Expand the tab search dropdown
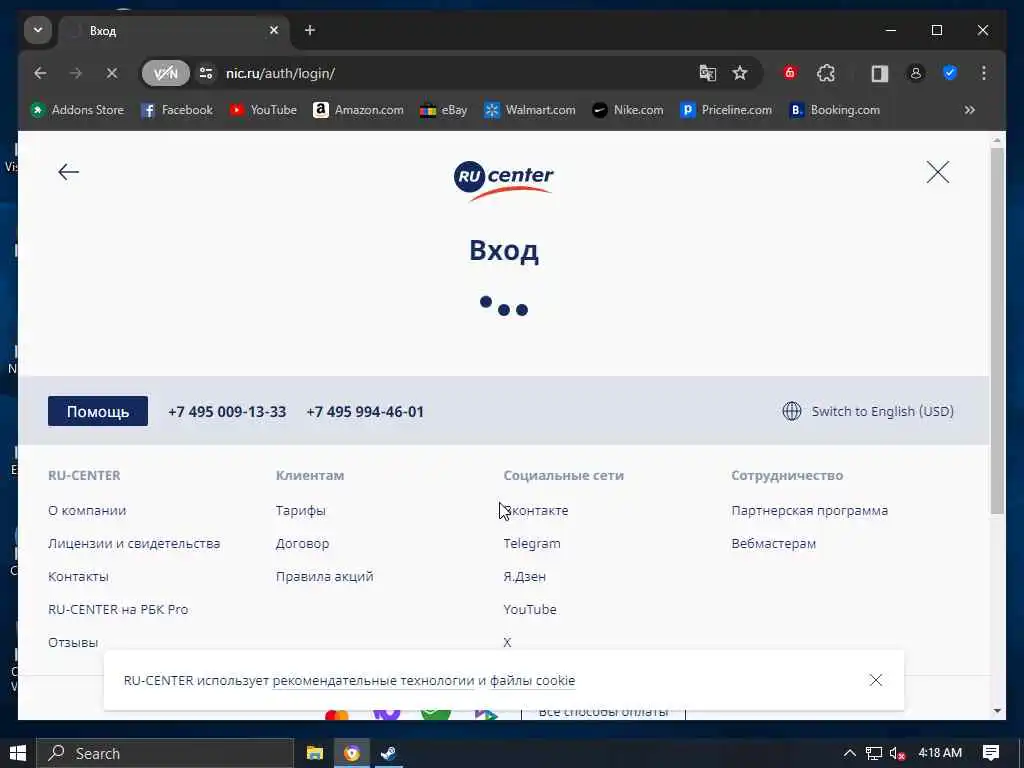The width and height of the screenshot is (1024, 768). pos(38,30)
